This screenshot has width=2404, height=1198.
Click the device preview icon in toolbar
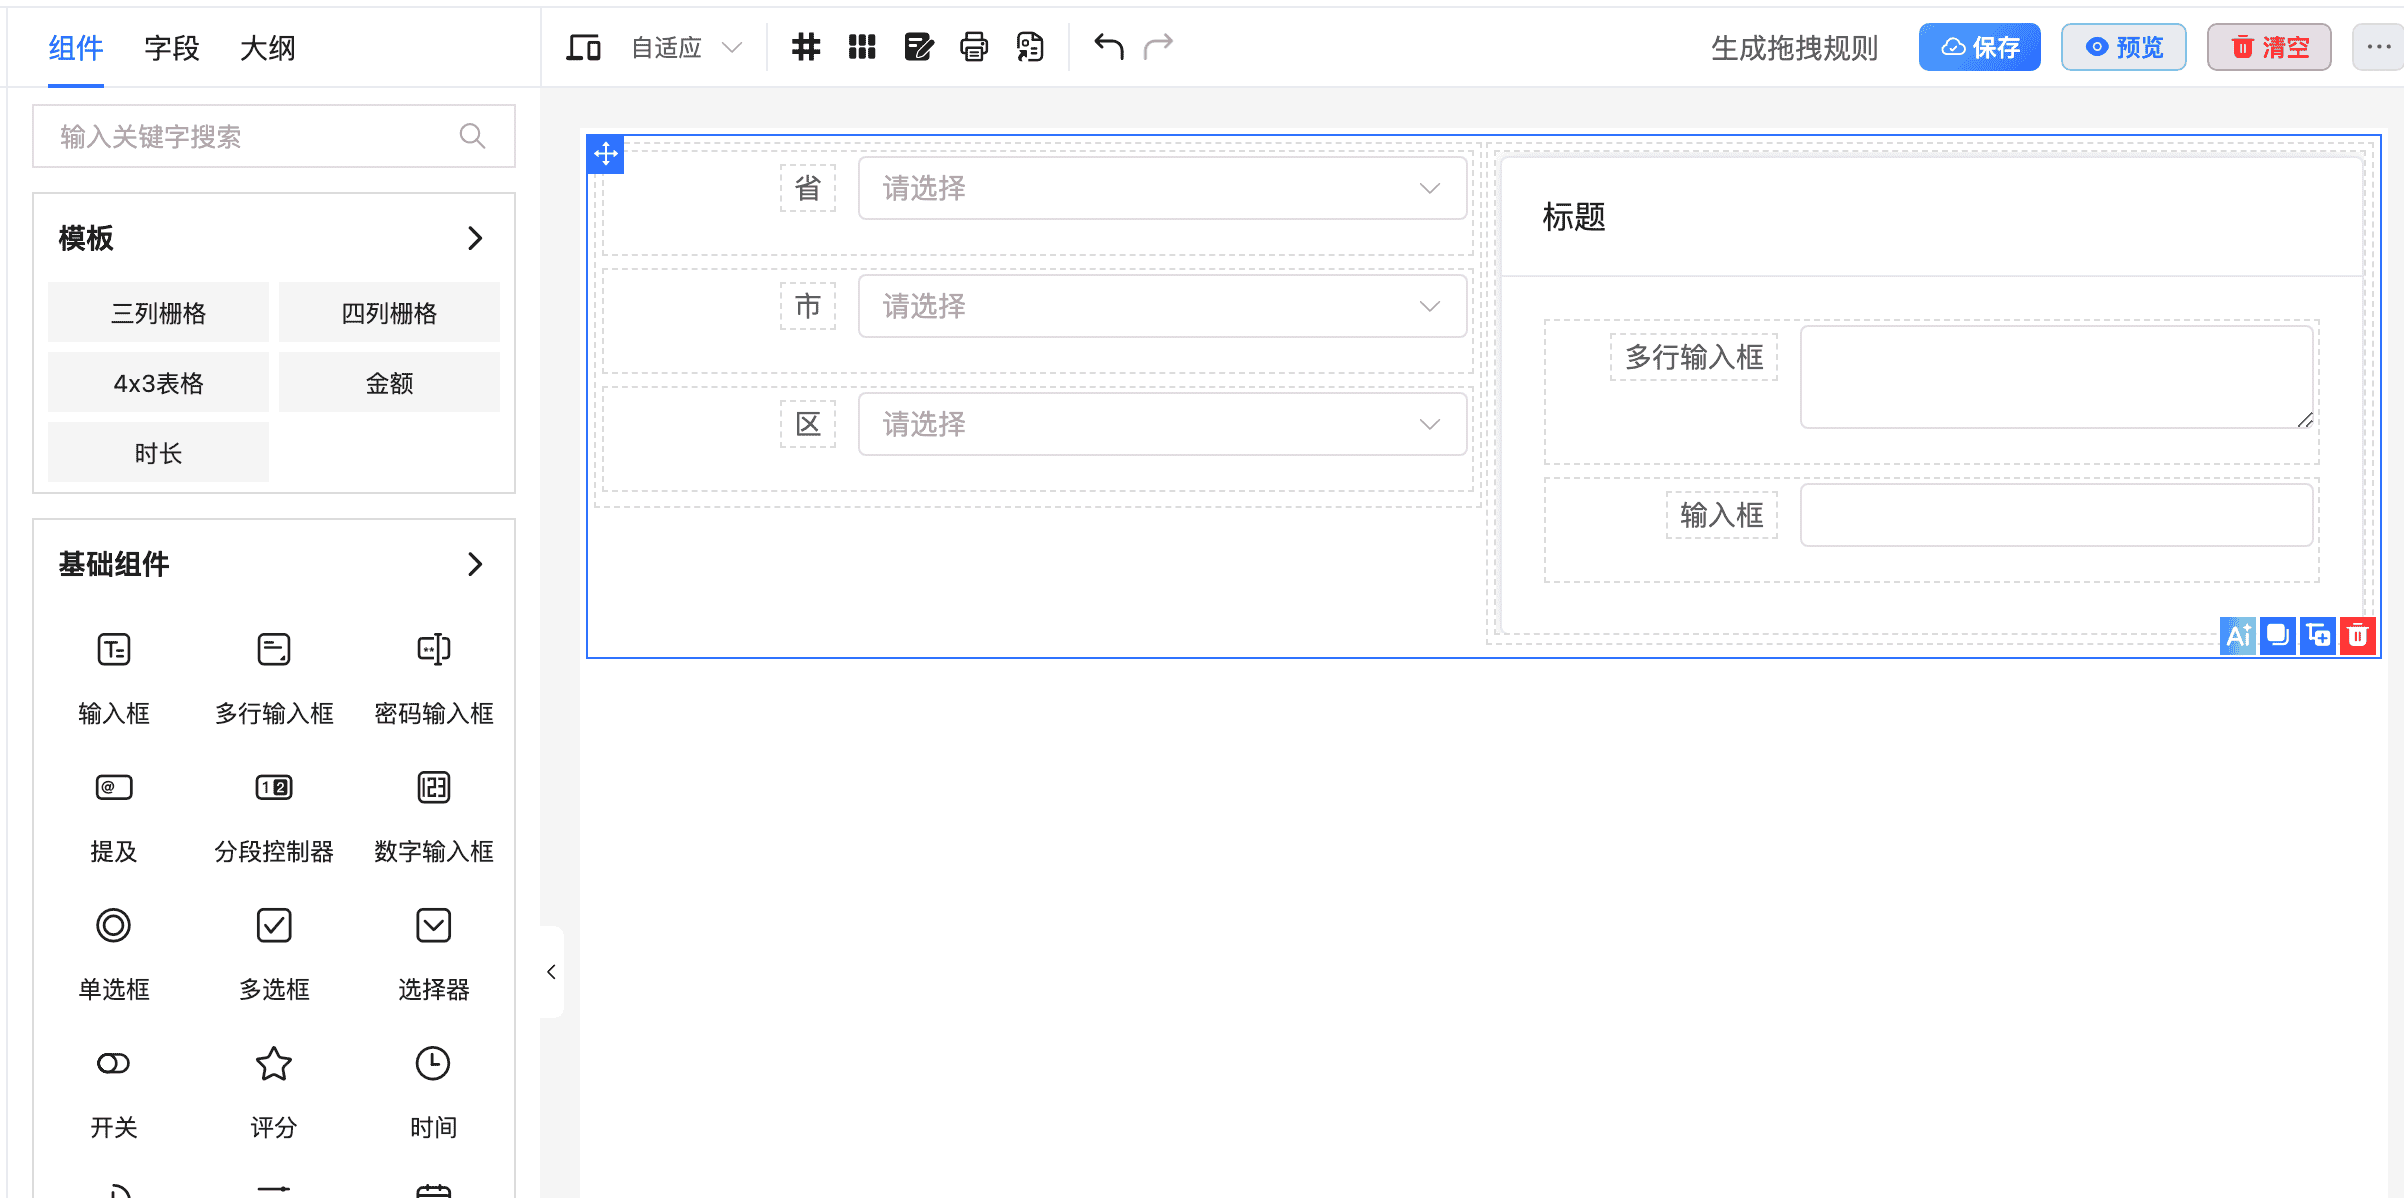[583, 47]
